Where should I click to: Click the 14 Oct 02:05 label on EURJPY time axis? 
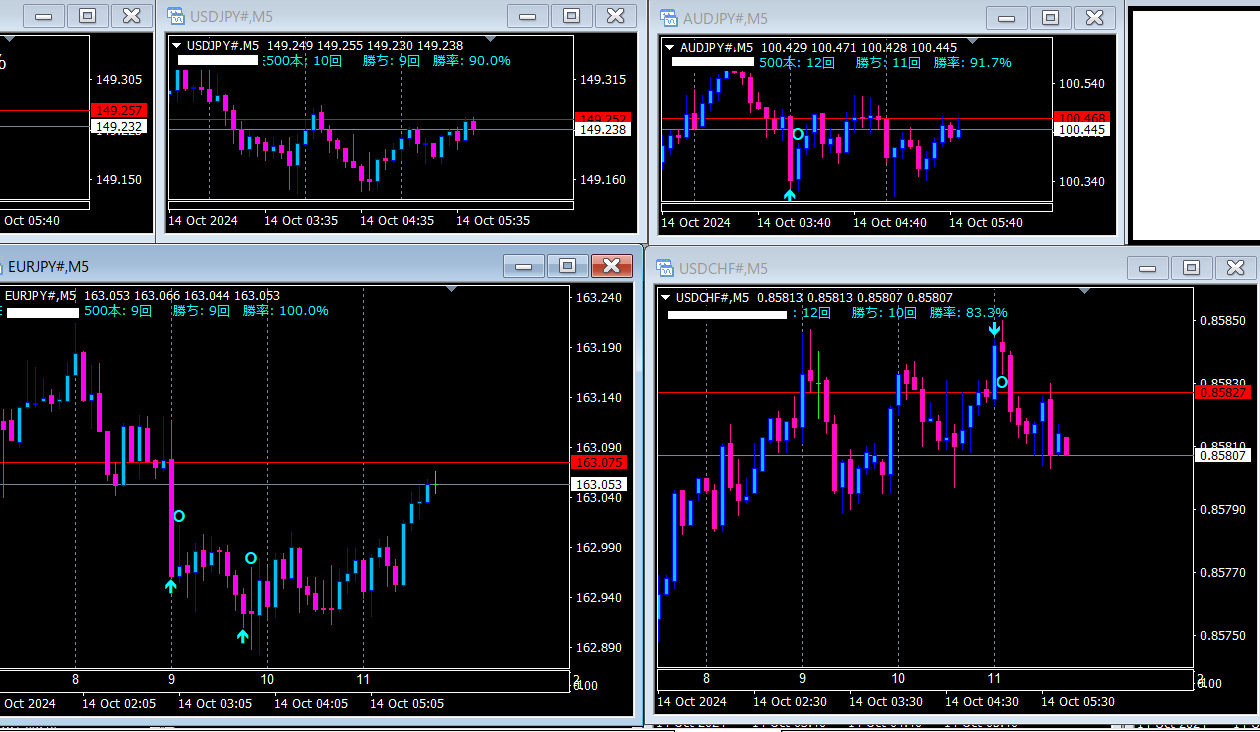119,704
